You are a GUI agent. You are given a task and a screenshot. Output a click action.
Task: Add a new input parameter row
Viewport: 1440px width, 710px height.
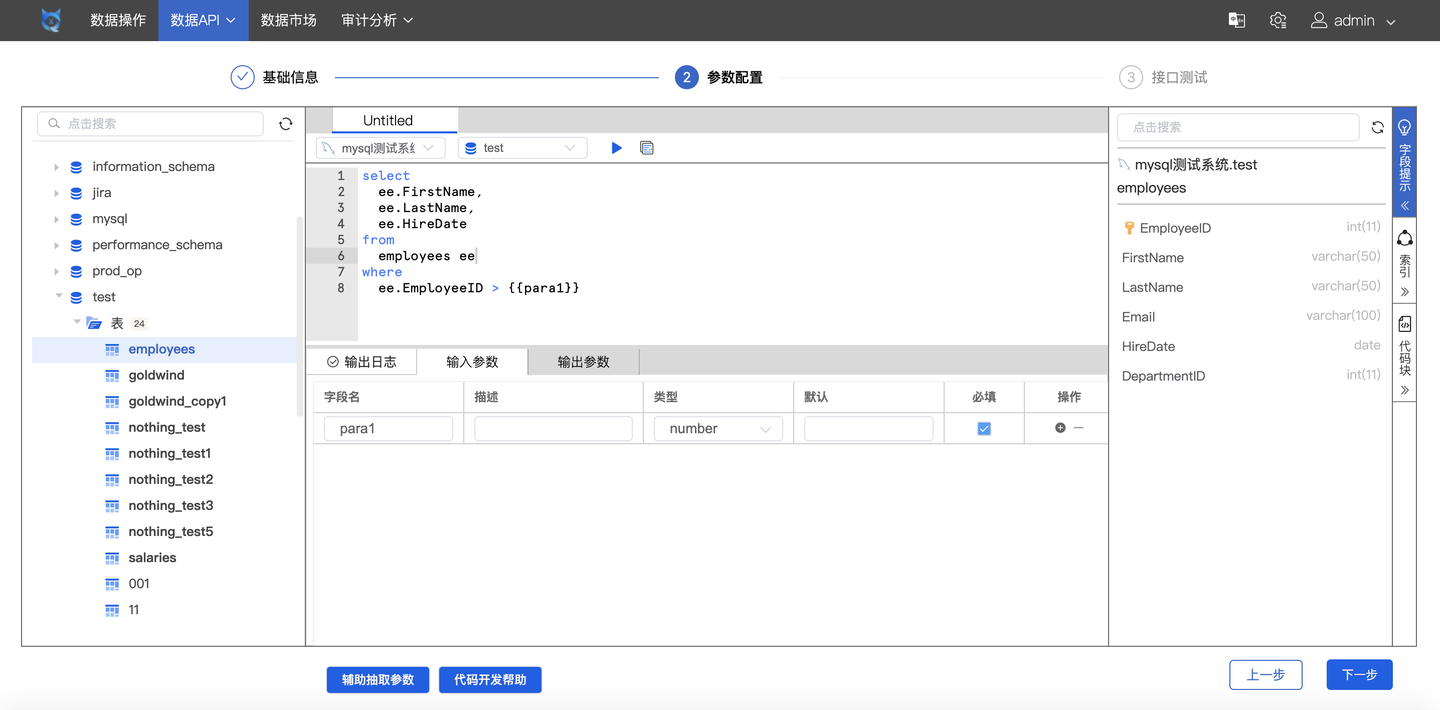(1059, 427)
